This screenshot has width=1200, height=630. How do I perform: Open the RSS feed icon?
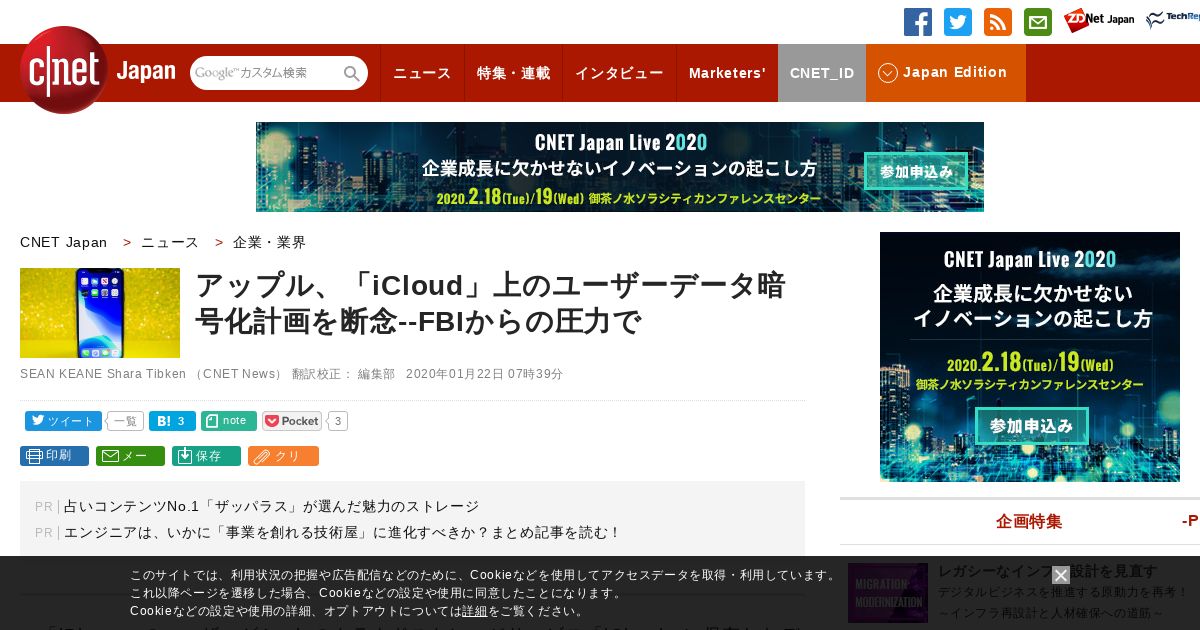[x=998, y=22]
